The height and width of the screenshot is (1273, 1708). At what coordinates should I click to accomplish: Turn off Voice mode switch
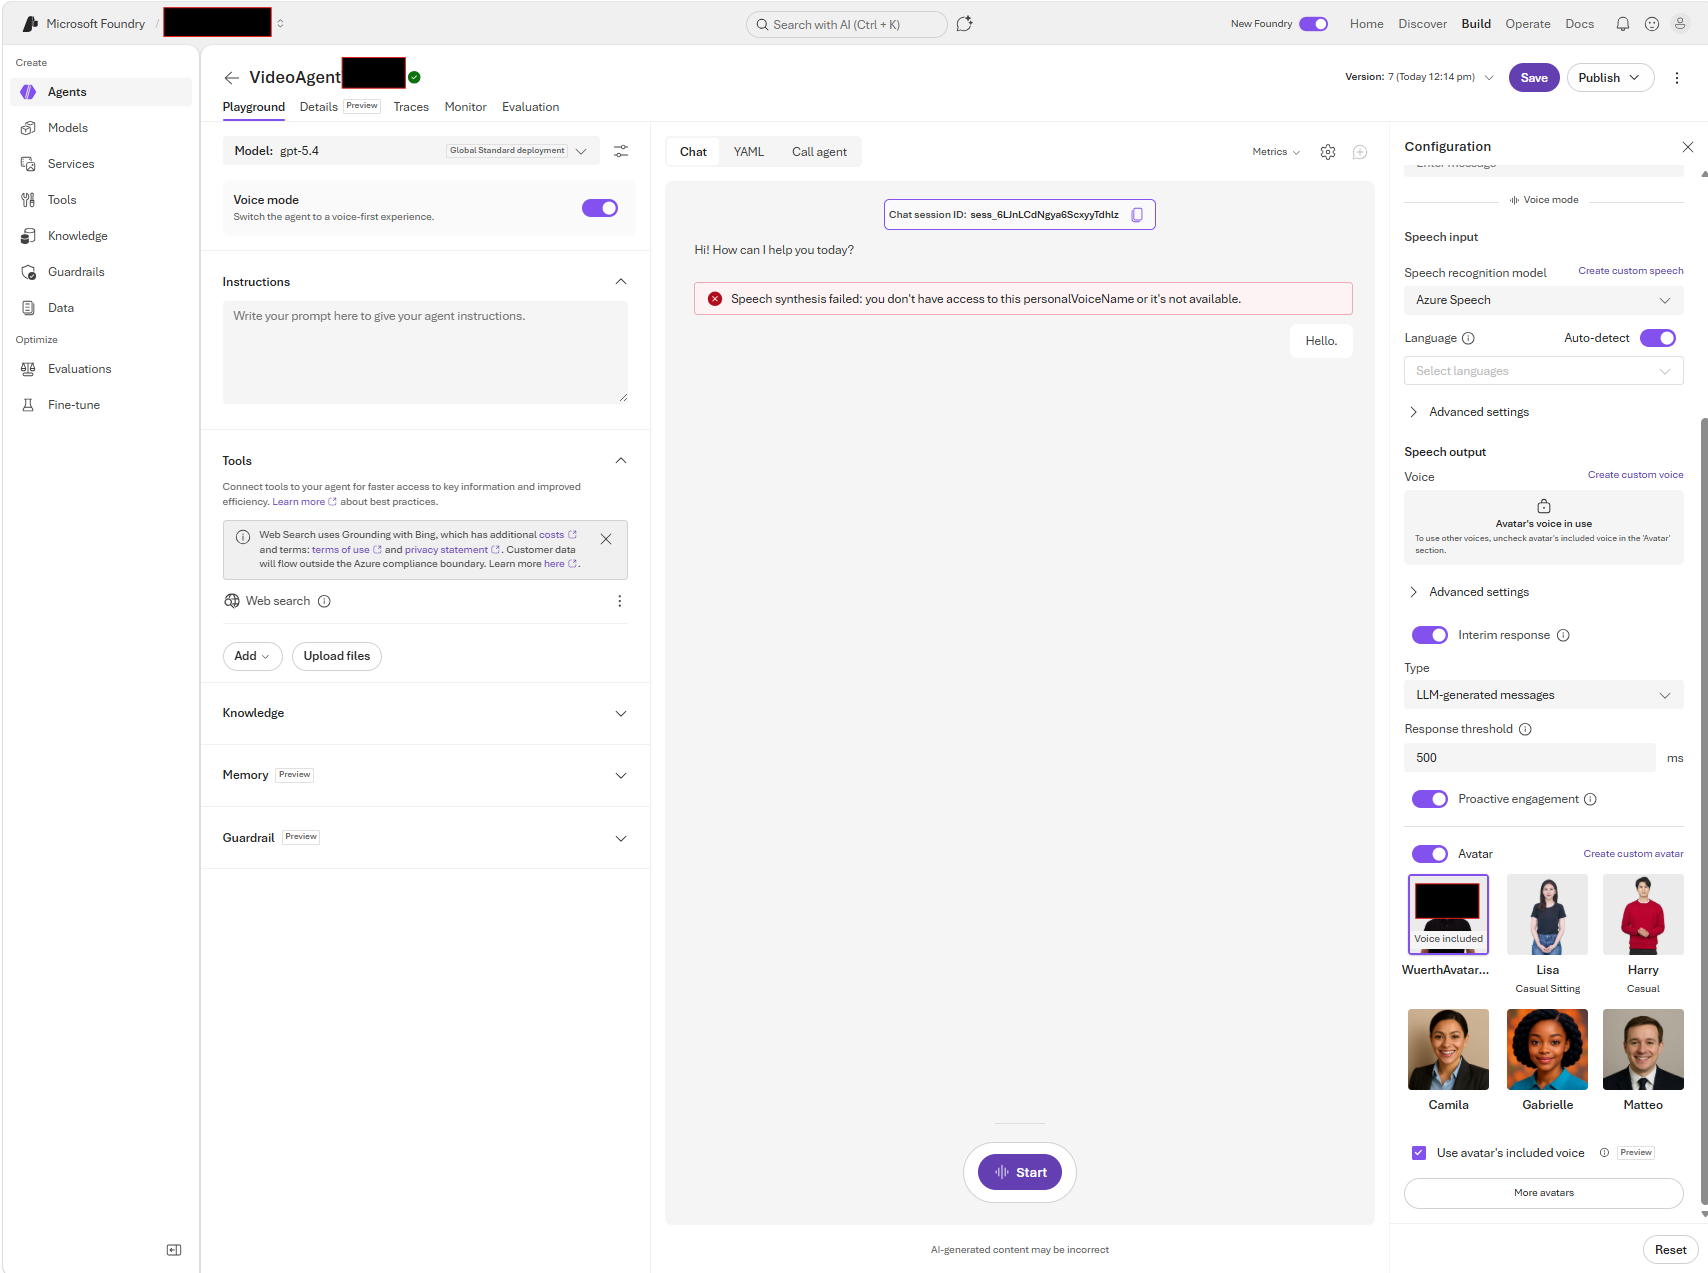[600, 208]
